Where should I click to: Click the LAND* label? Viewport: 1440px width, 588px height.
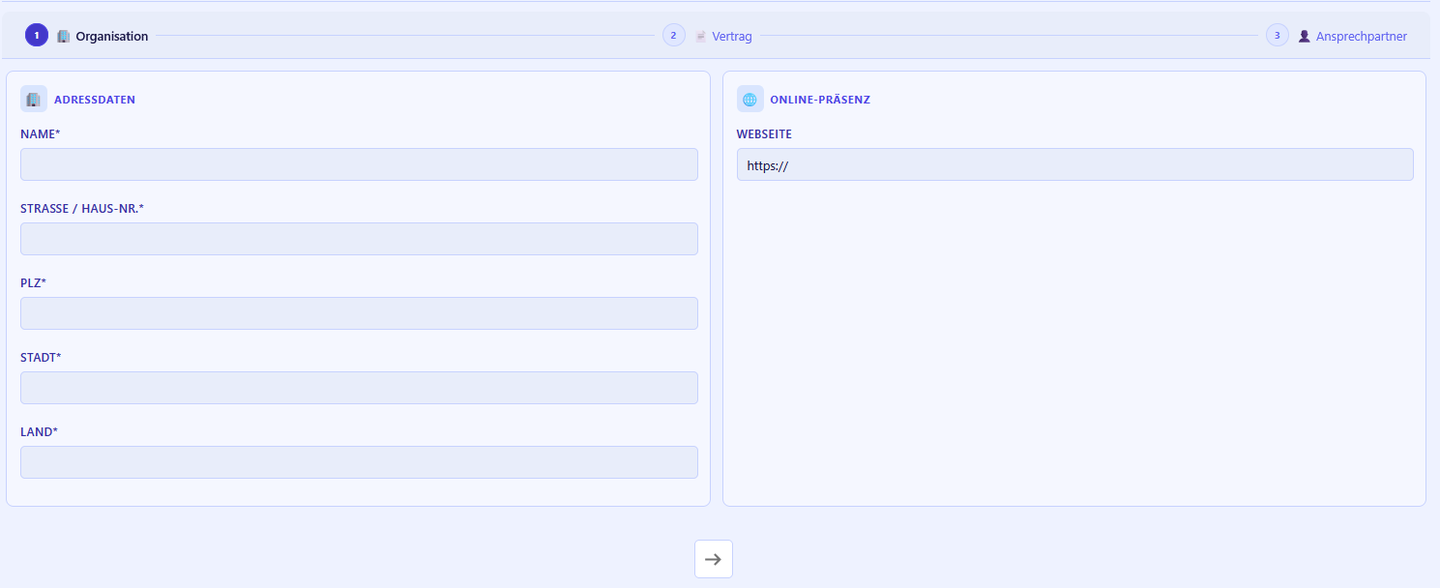click(x=39, y=432)
